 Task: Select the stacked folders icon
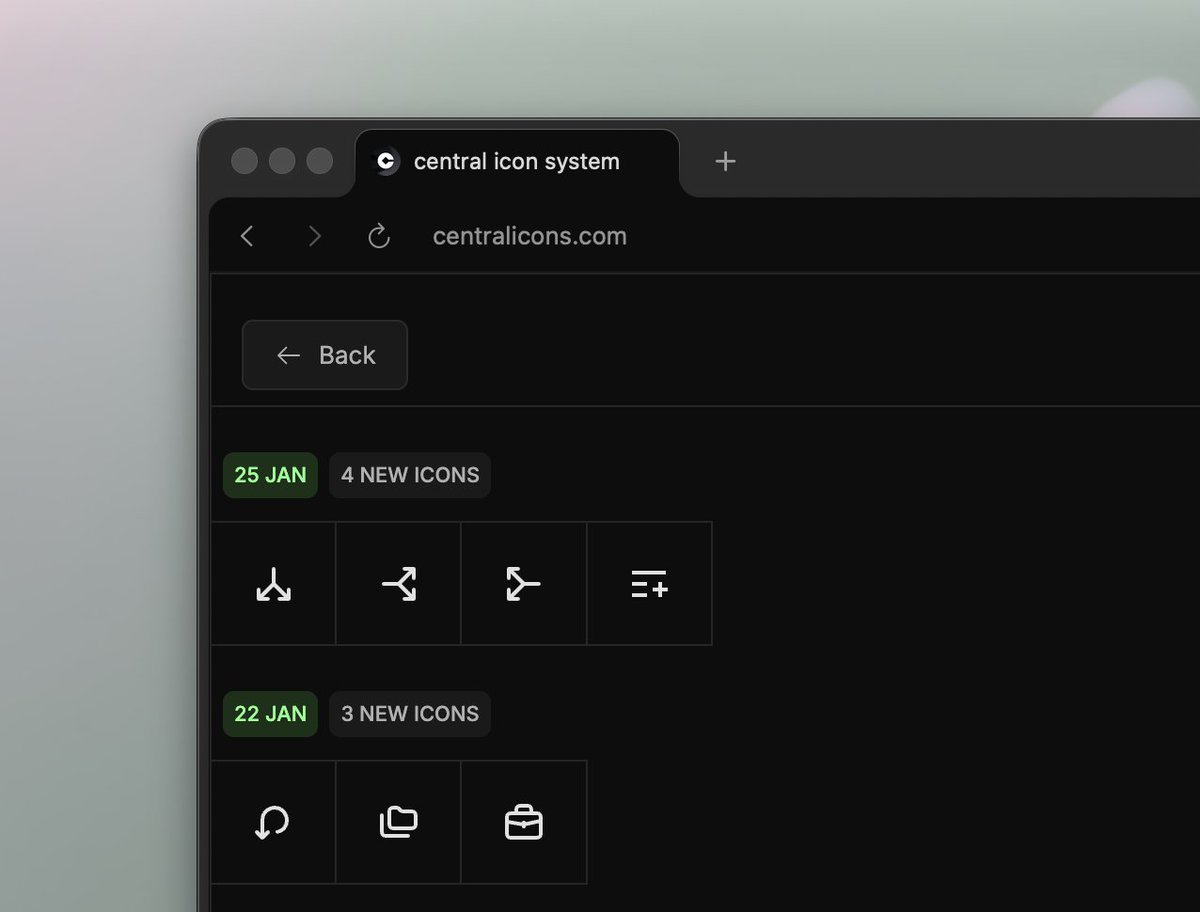(399, 823)
